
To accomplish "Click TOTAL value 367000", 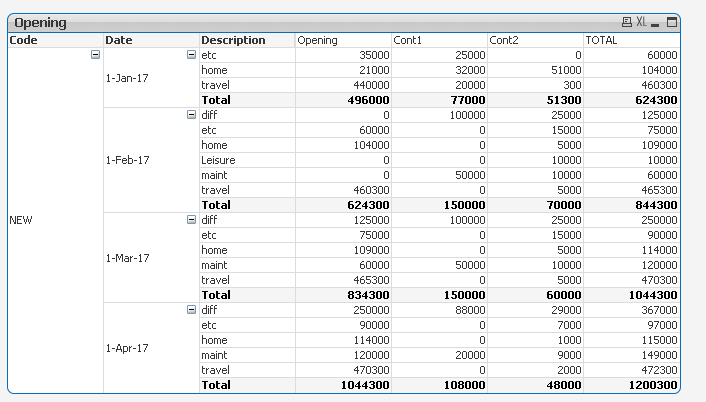I will pyautogui.click(x=631, y=310).
